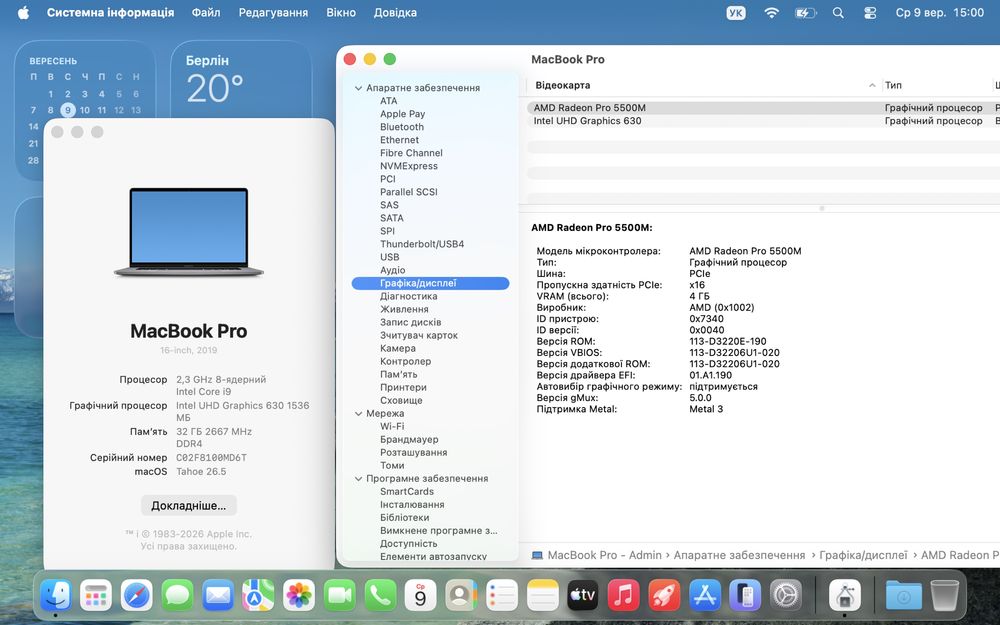The height and width of the screenshot is (625, 1000).
Task: Click the Докладніше… button
Action: pos(189,506)
